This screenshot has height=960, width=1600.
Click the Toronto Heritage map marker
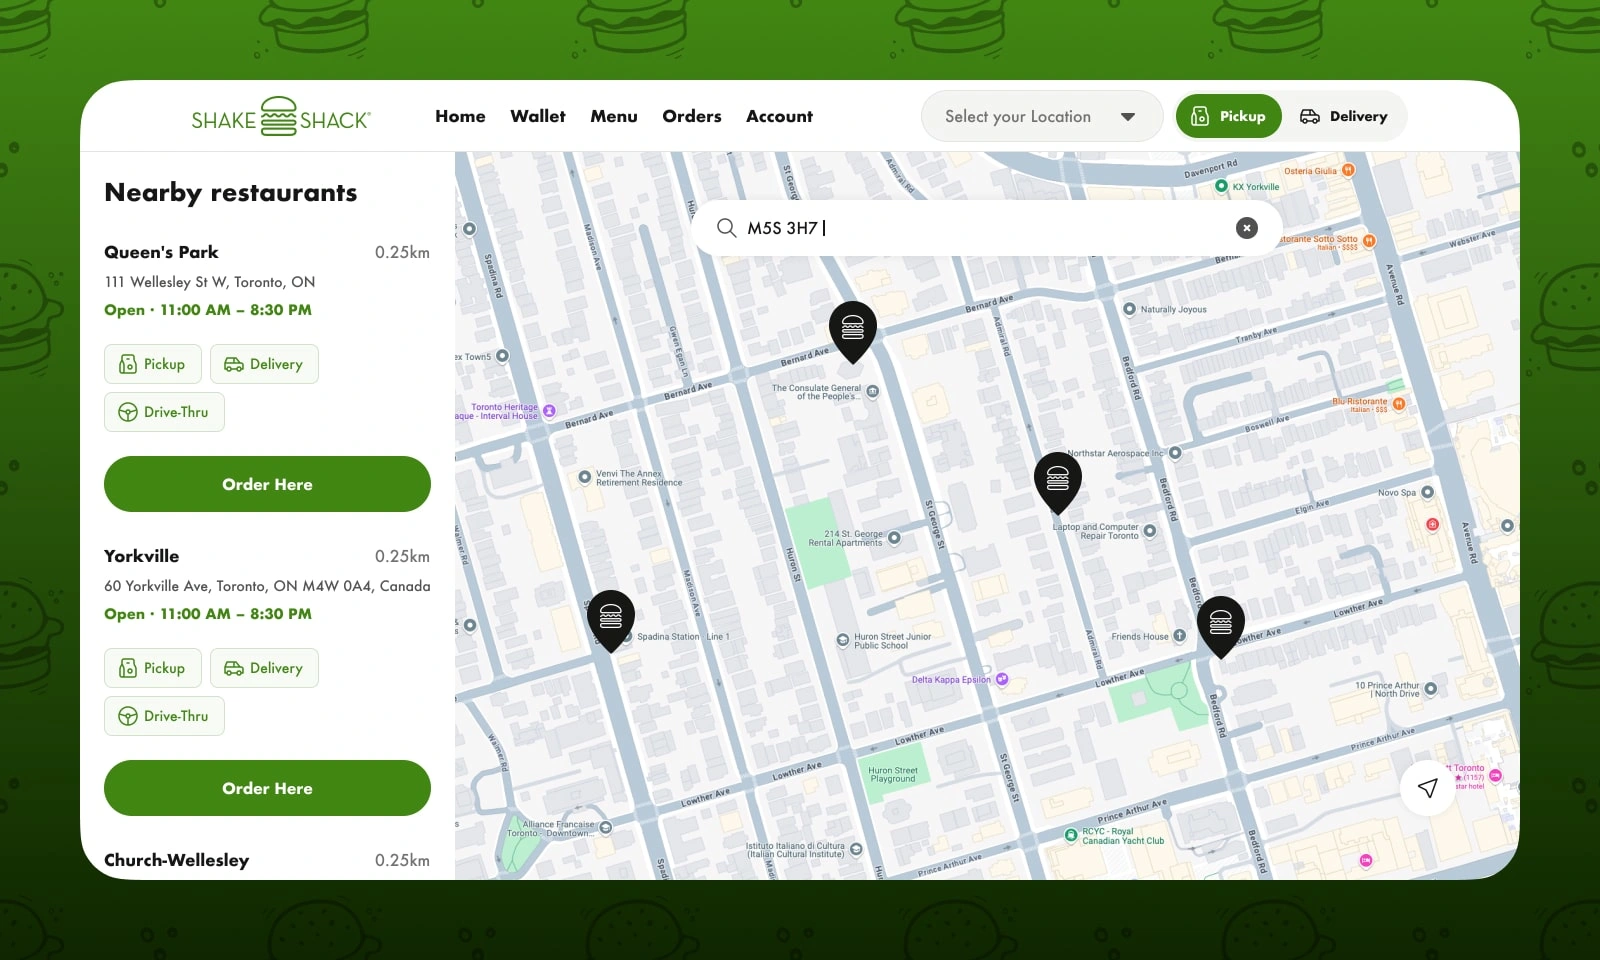549,411
